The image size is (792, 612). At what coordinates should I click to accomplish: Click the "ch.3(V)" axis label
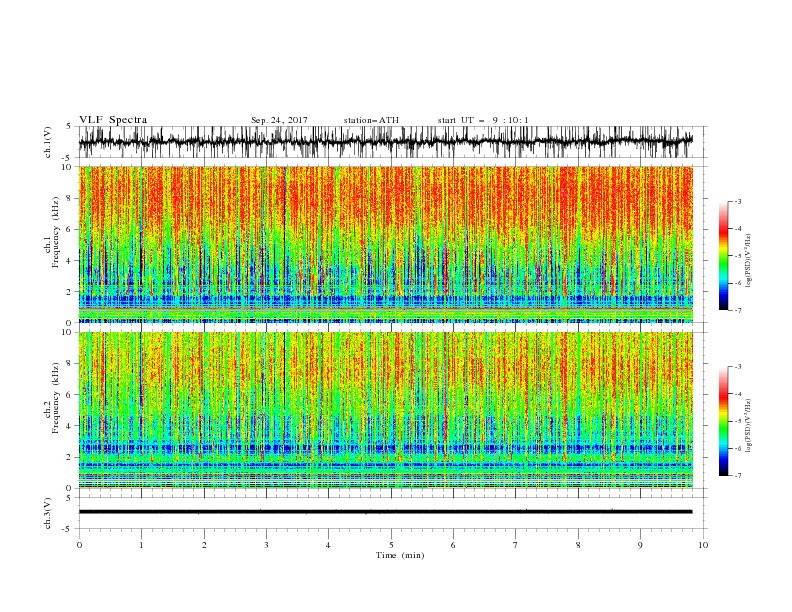pyautogui.click(x=48, y=513)
